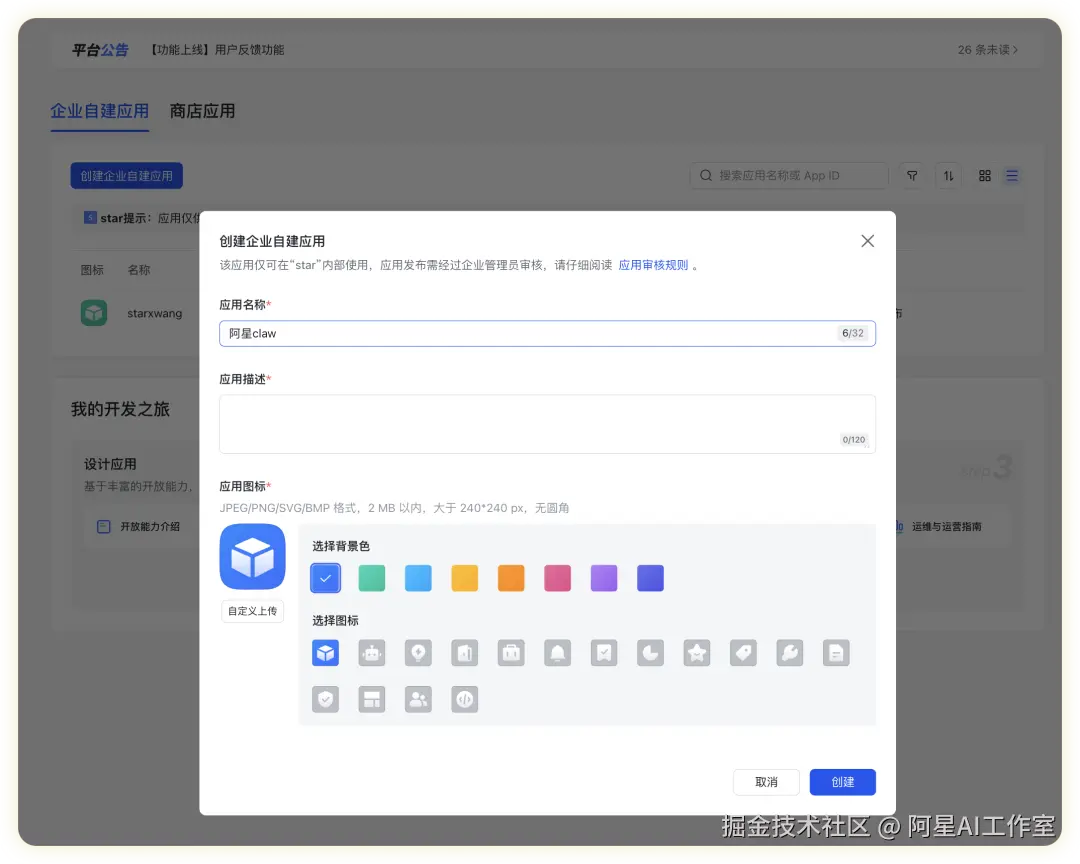The height and width of the screenshot is (864, 1080).
Task: Click the sort order icon
Action: click(x=948, y=176)
